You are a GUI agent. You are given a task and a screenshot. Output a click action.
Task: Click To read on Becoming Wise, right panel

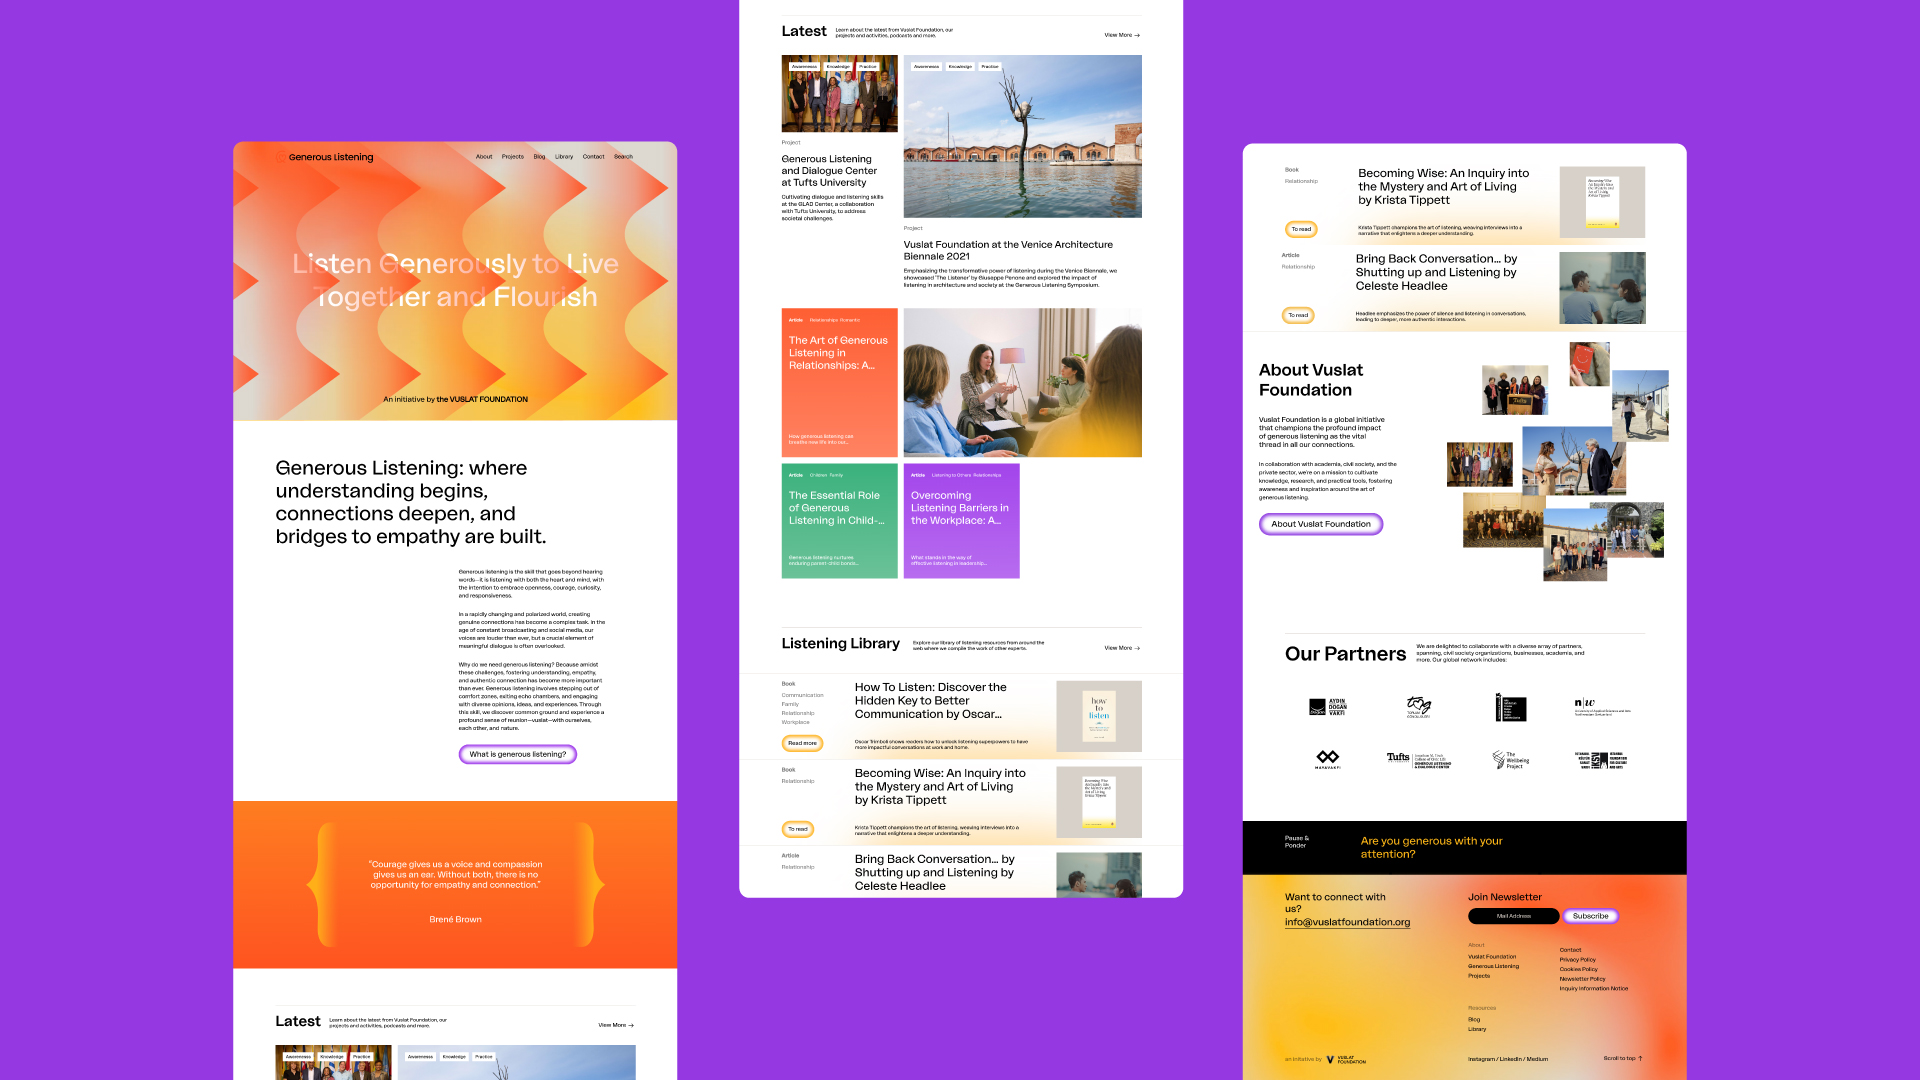coord(1300,229)
